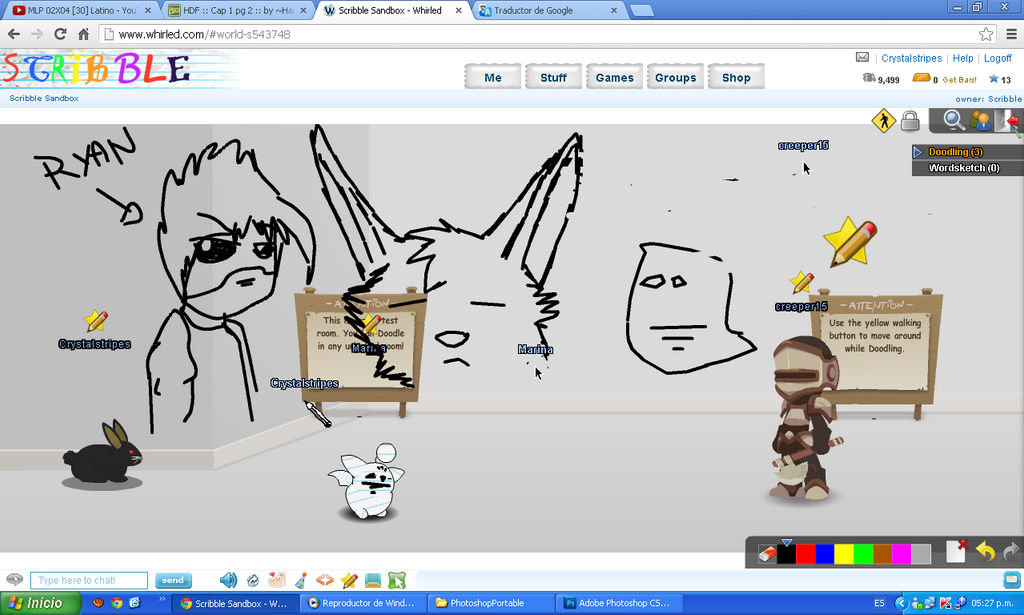Click the clear drawing page icon
The image size is (1024, 615).
pos(957,551)
